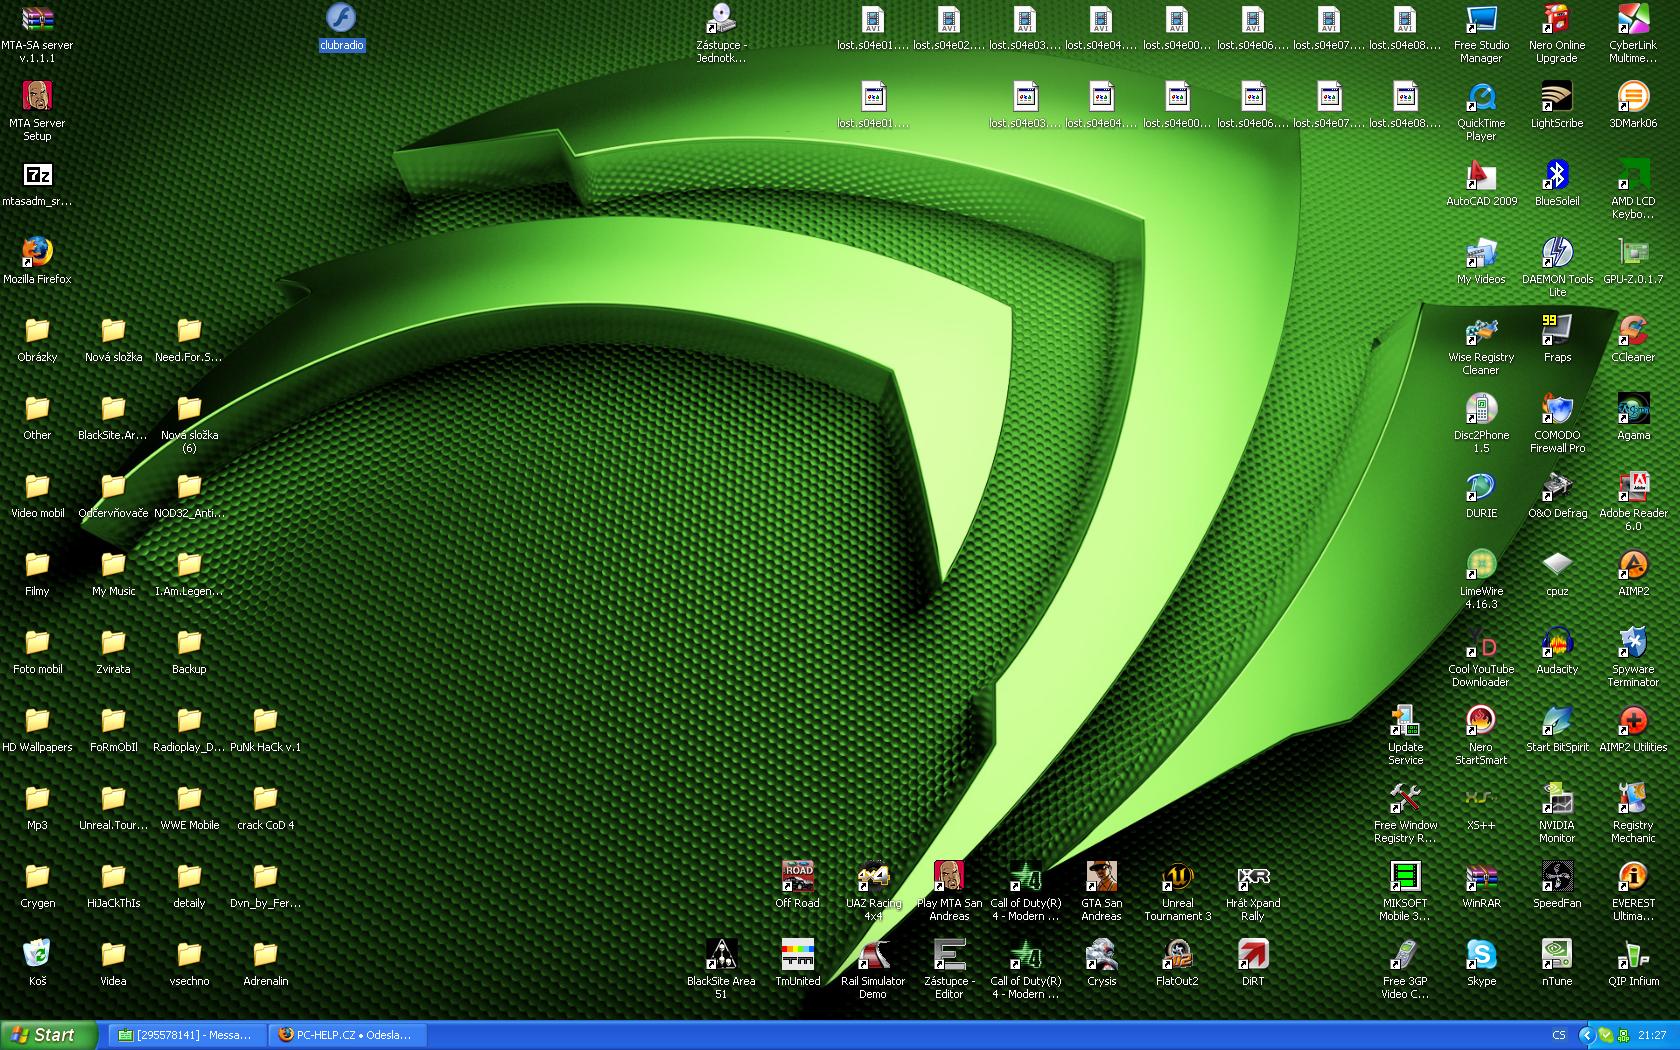Viewport: 1680px width, 1050px height.
Task: Select the Koš recycle bin
Action: pos(37,955)
